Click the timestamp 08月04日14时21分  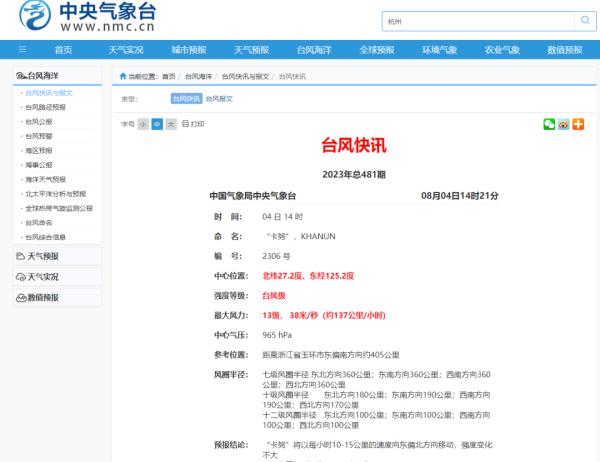[x=460, y=196]
